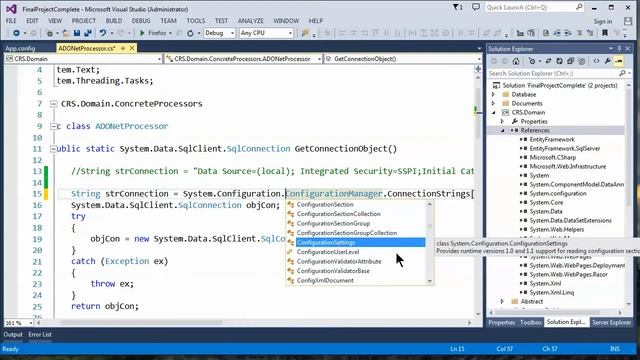Choose ConfigurationSection from the IntelliSense list
Viewport: 640px width, 360px height.
pyautogui.click(x=325, y=204)
